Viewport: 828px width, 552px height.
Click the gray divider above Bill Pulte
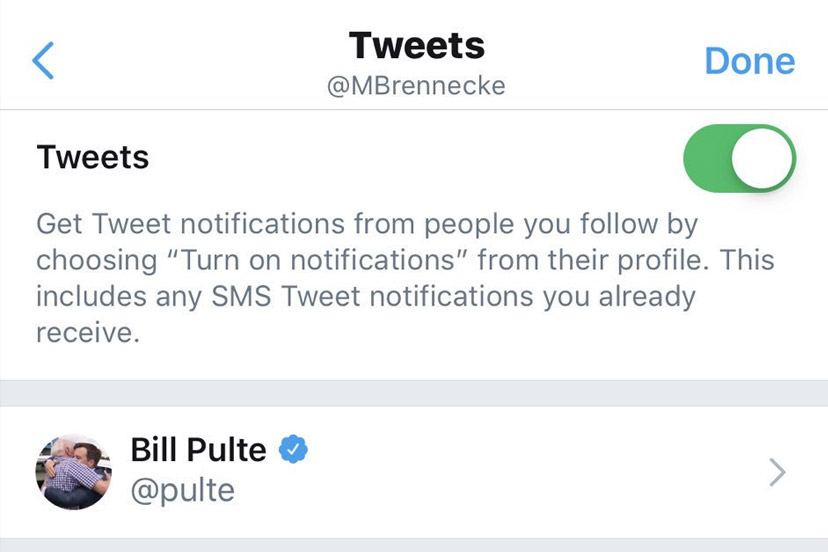coord(414,393)
